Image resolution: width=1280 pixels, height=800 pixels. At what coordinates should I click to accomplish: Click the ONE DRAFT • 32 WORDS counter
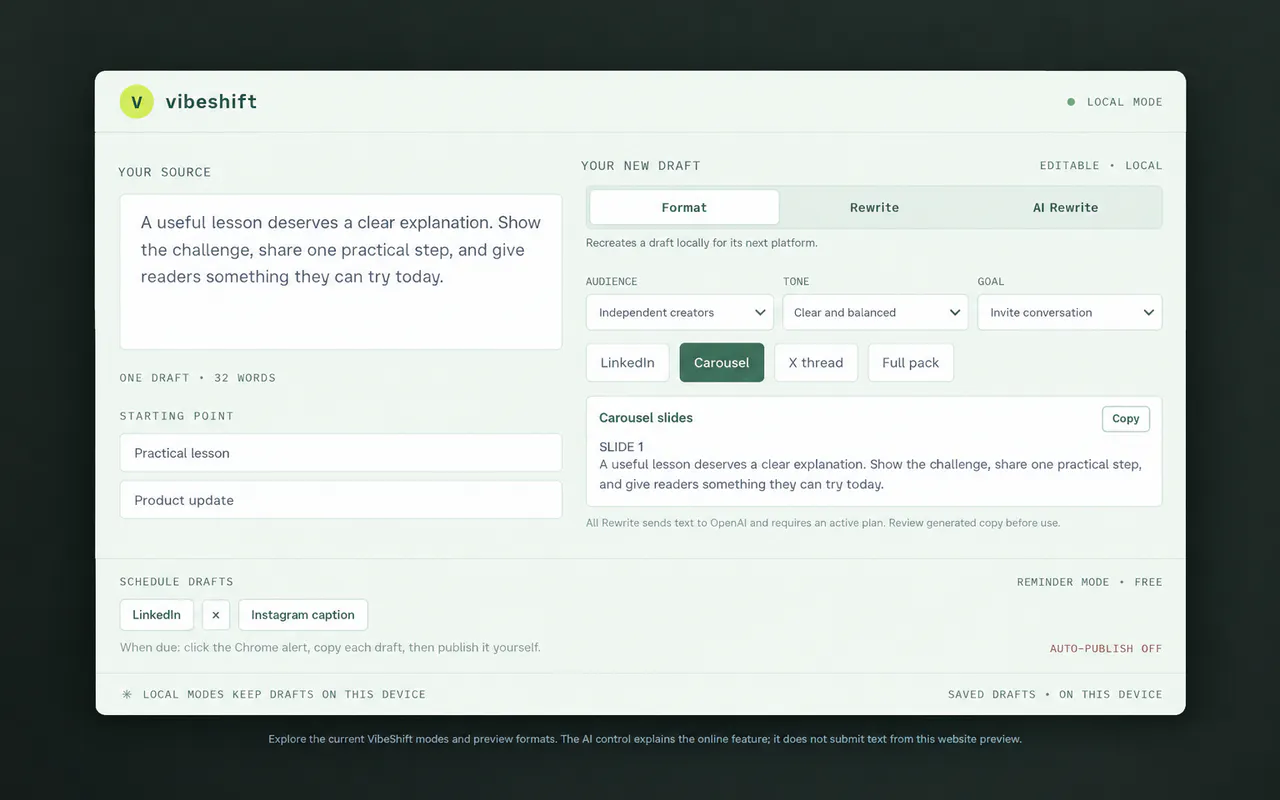point(198,378)
